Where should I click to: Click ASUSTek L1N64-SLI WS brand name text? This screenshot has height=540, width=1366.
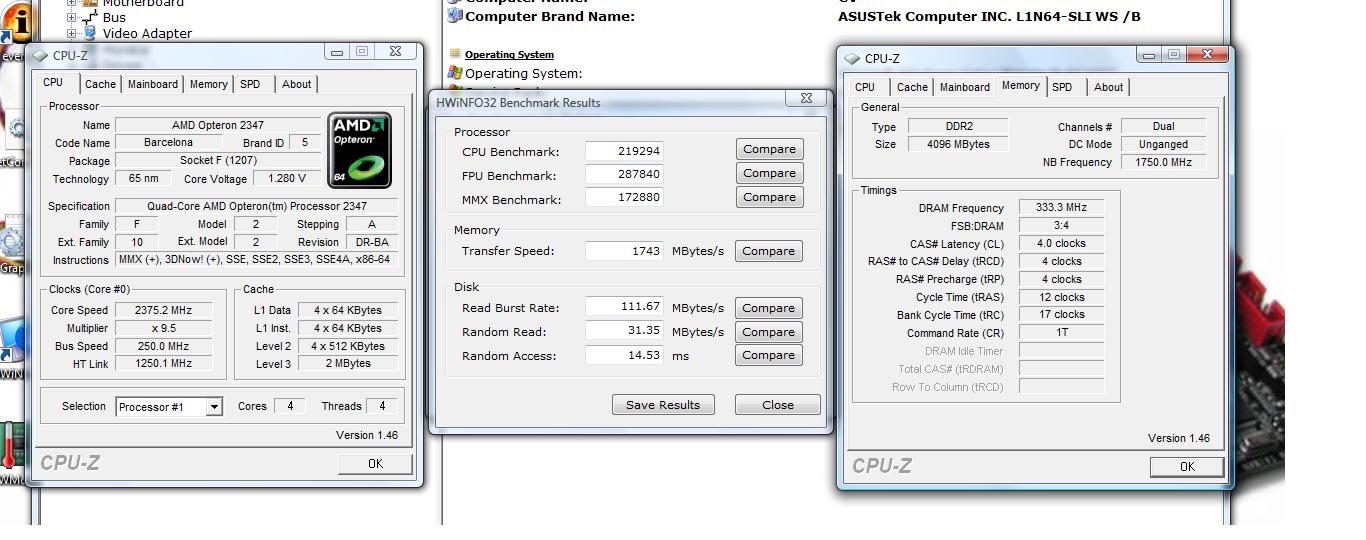coord(989,16)
